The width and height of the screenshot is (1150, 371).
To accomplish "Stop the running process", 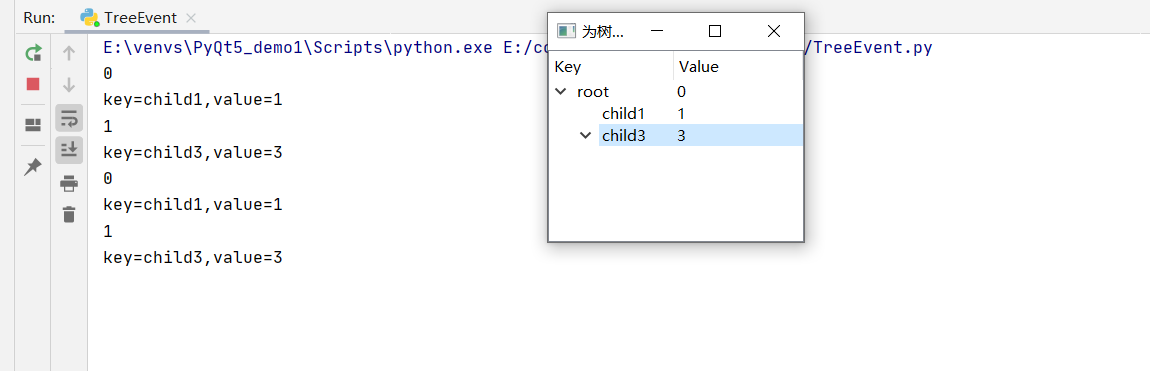I will click(33, 84).
